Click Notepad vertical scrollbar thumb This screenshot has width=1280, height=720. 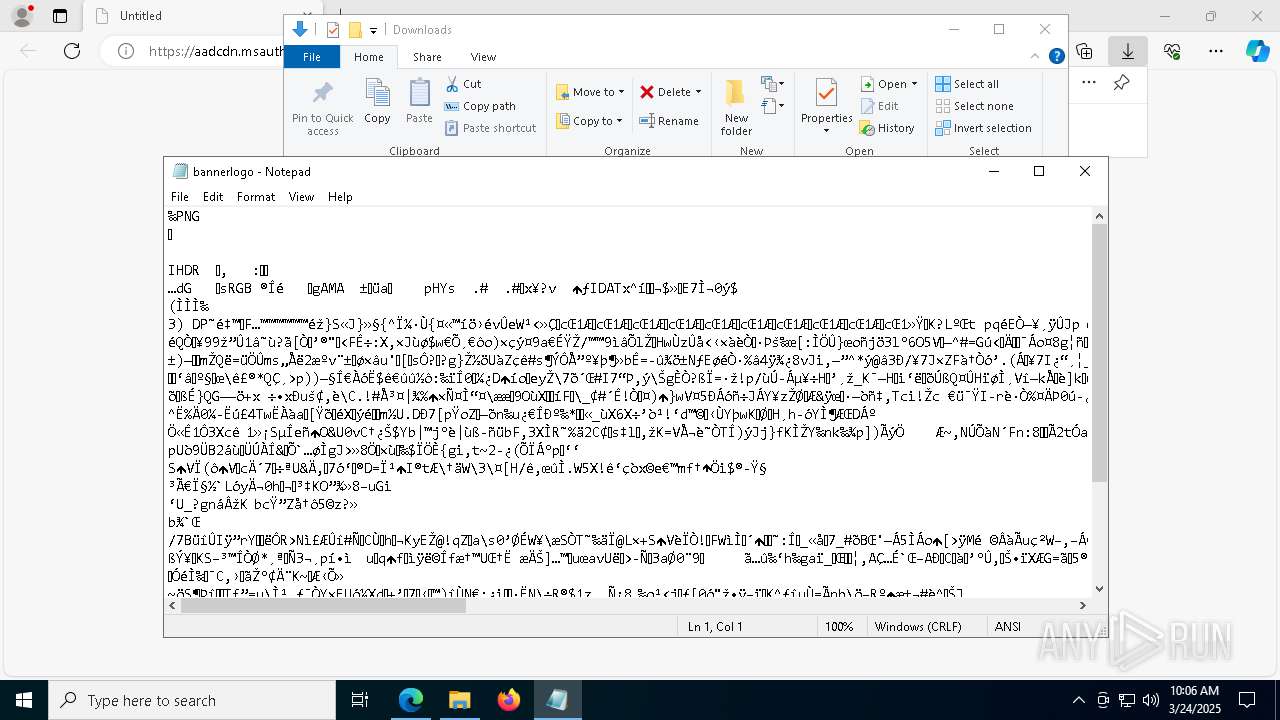[x=1099, y=352]
